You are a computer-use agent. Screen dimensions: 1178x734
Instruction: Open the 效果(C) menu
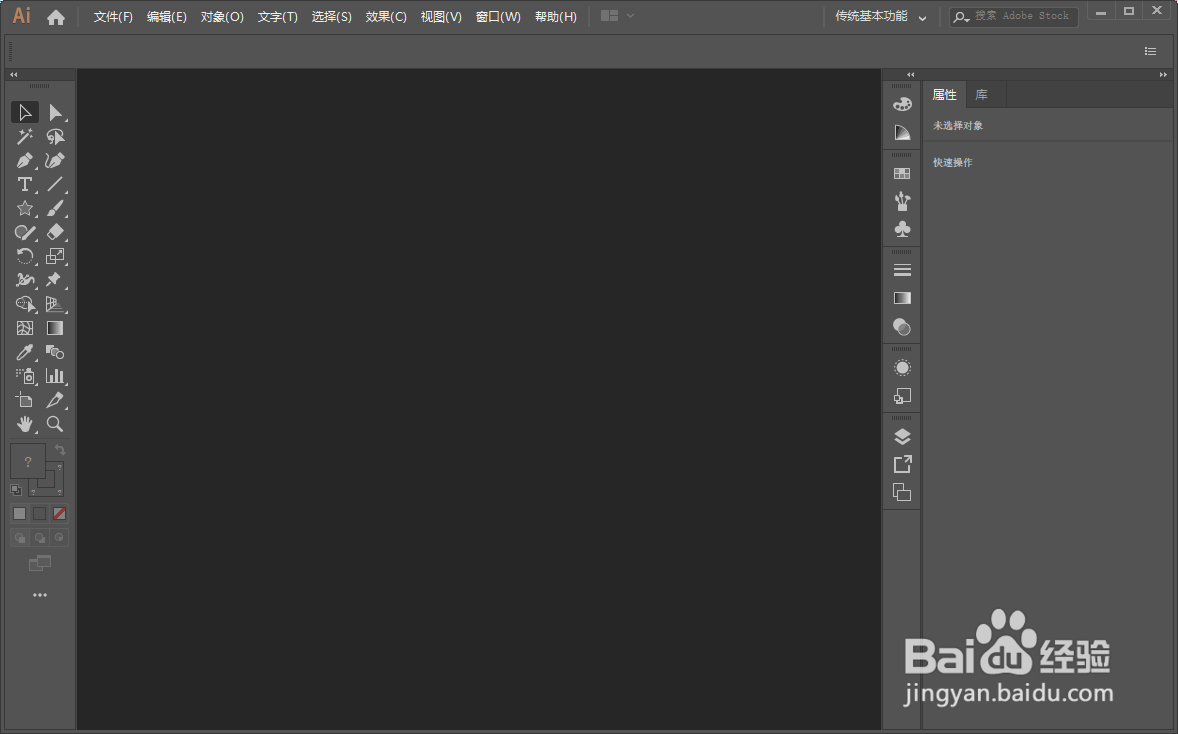tap(386, 17)
